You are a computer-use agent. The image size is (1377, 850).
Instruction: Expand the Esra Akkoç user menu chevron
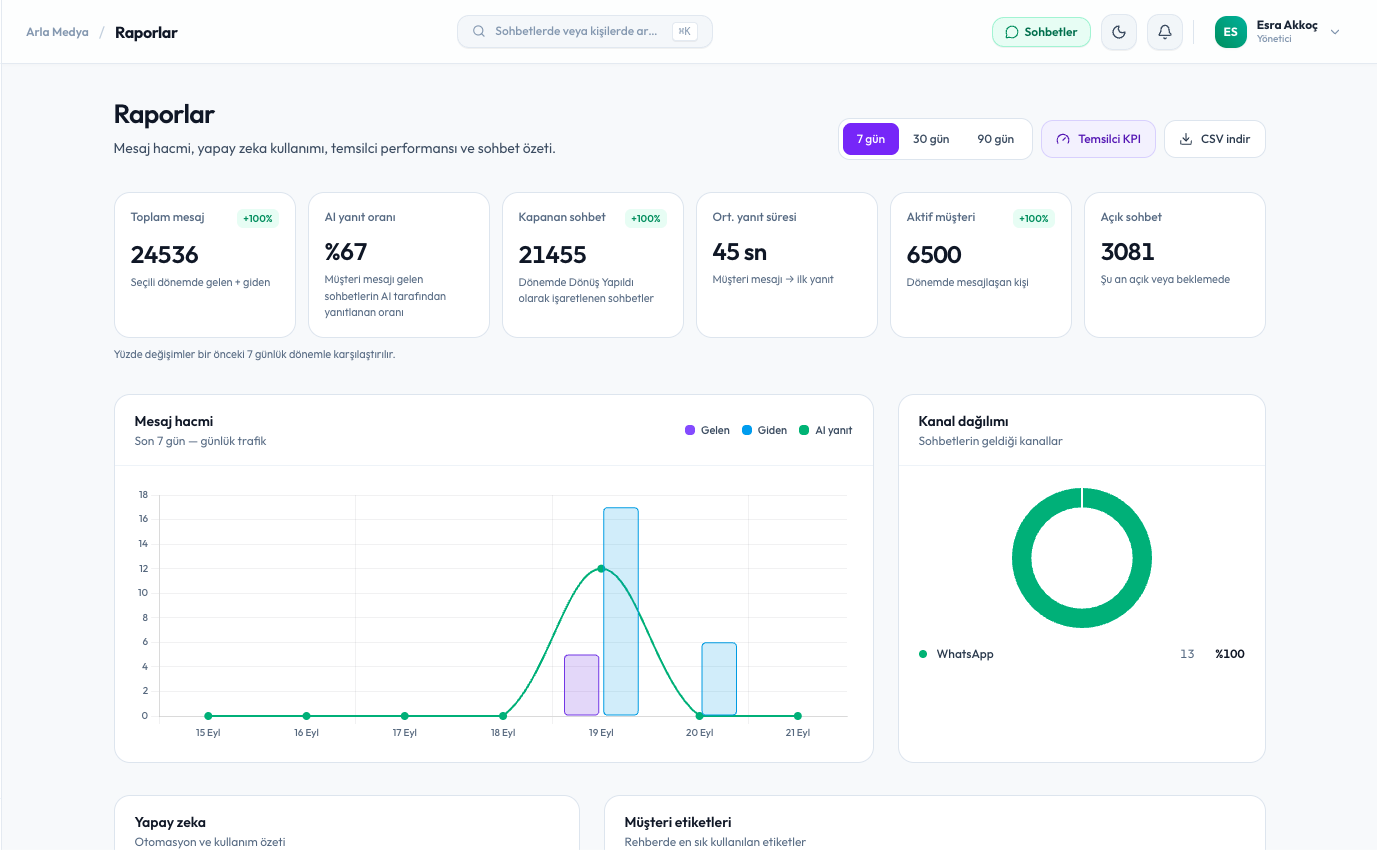click(1335, 32)
